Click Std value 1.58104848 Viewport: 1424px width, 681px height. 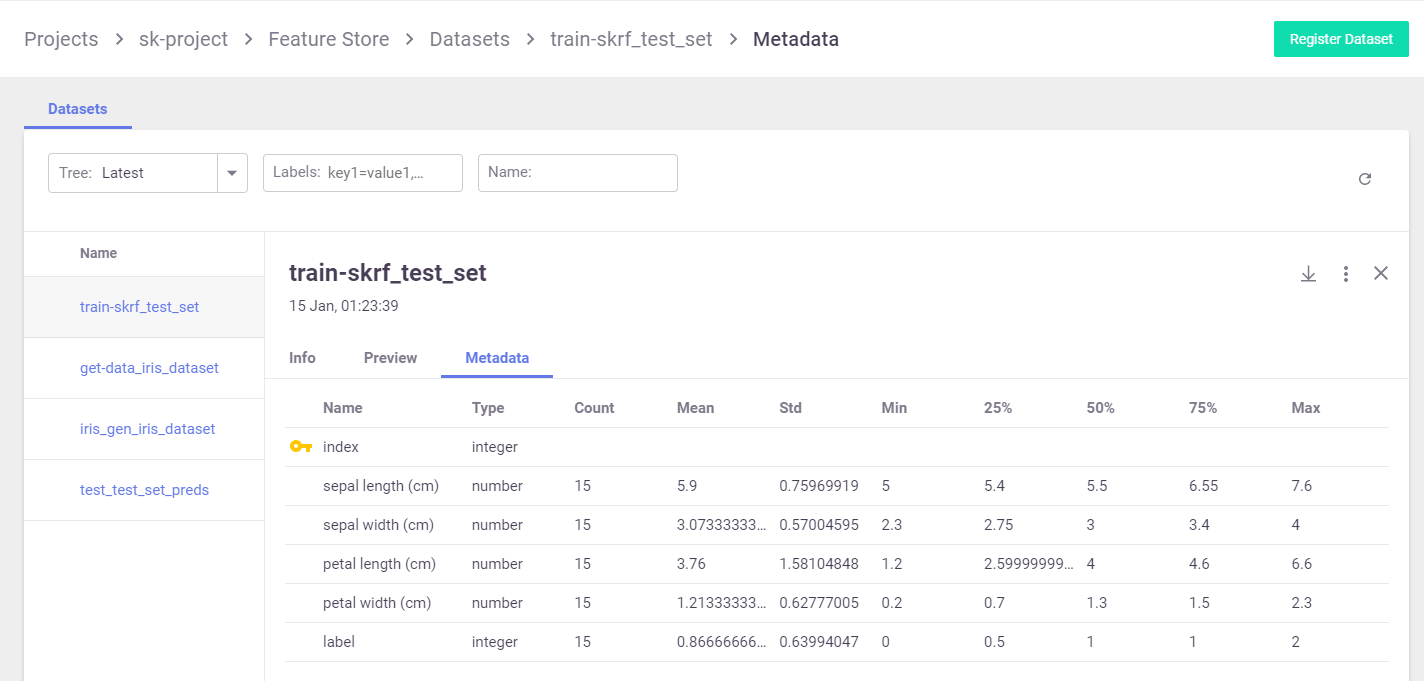[819, 564]
